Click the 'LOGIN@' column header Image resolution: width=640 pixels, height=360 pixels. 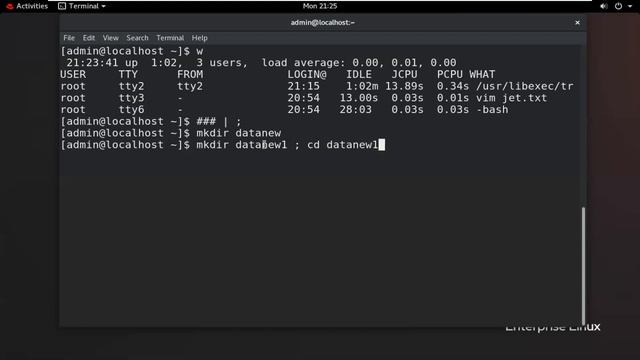[x=307, y=74]
